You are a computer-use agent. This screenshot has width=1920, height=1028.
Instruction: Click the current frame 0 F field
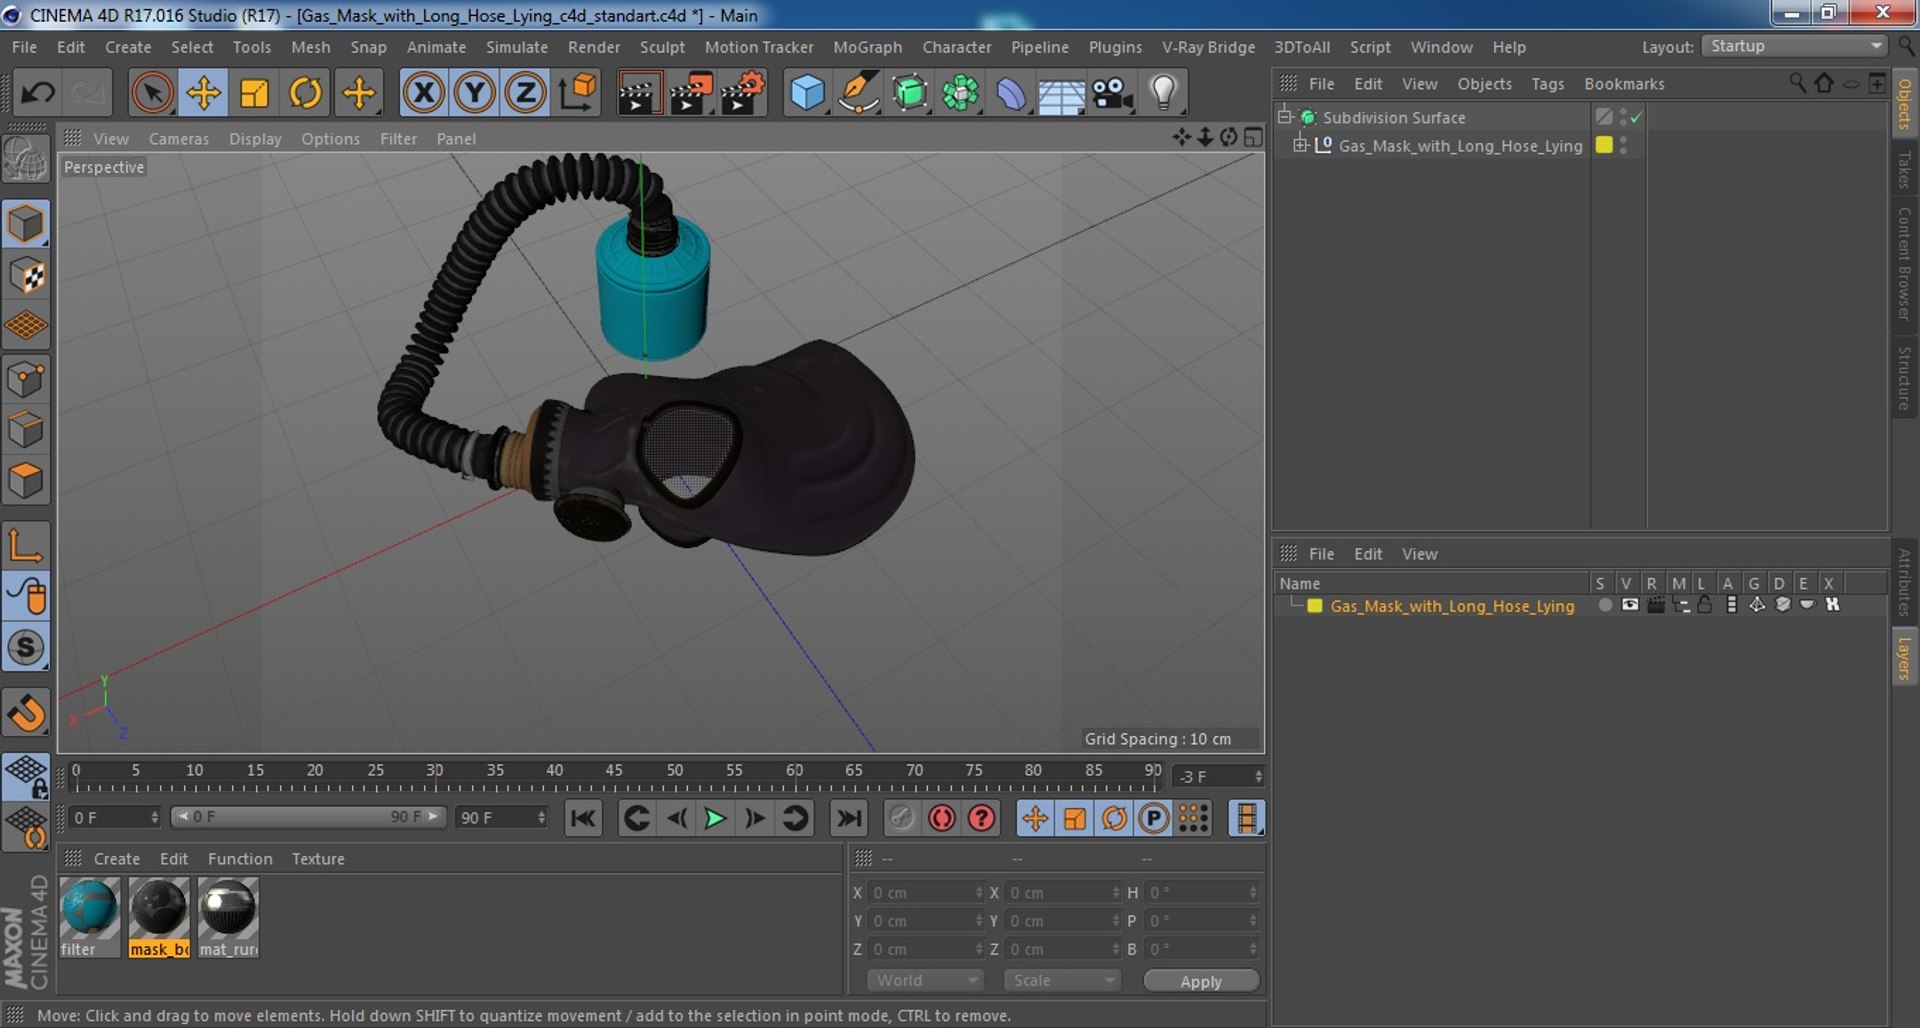click(x=115, y=818)
